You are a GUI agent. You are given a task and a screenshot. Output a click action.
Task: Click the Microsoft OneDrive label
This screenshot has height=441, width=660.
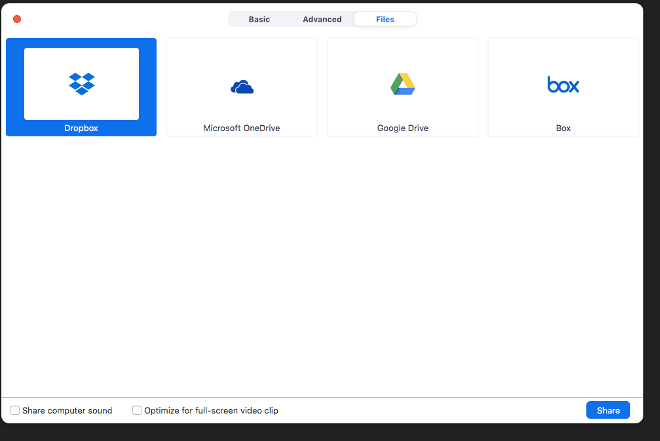tap(242, 128)
